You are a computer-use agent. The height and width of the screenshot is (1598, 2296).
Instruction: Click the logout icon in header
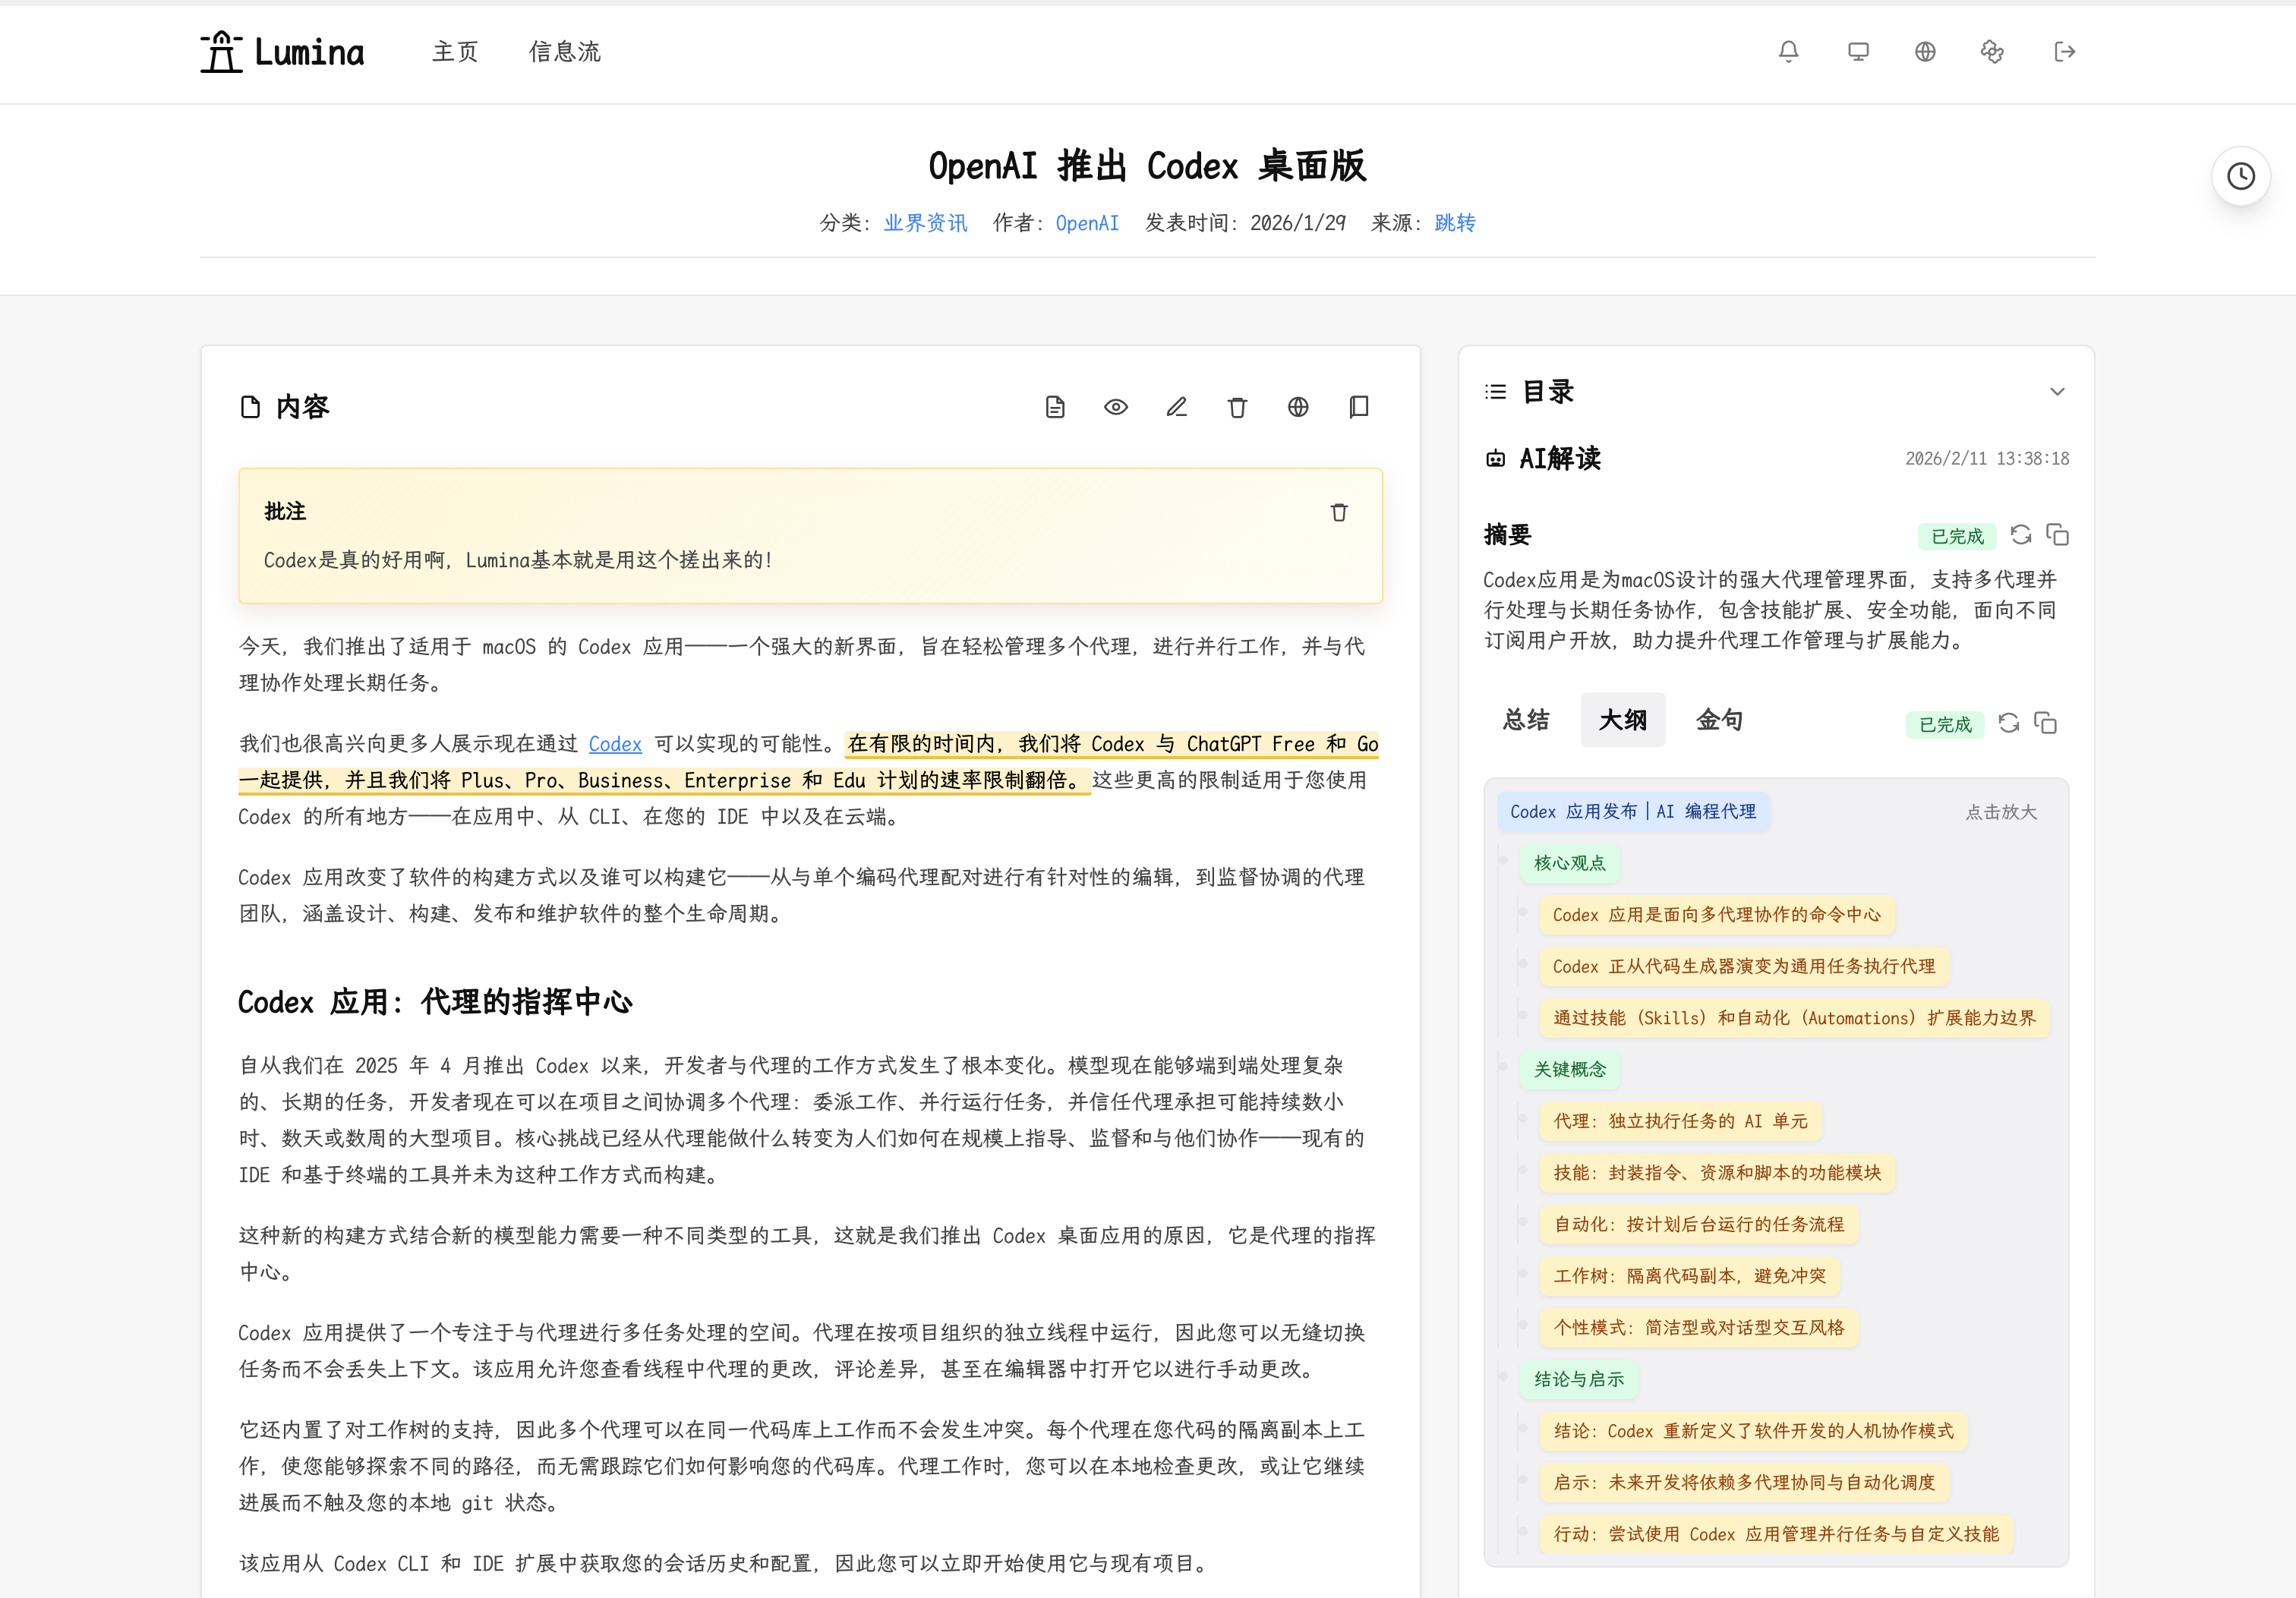tap(2064, 51)
